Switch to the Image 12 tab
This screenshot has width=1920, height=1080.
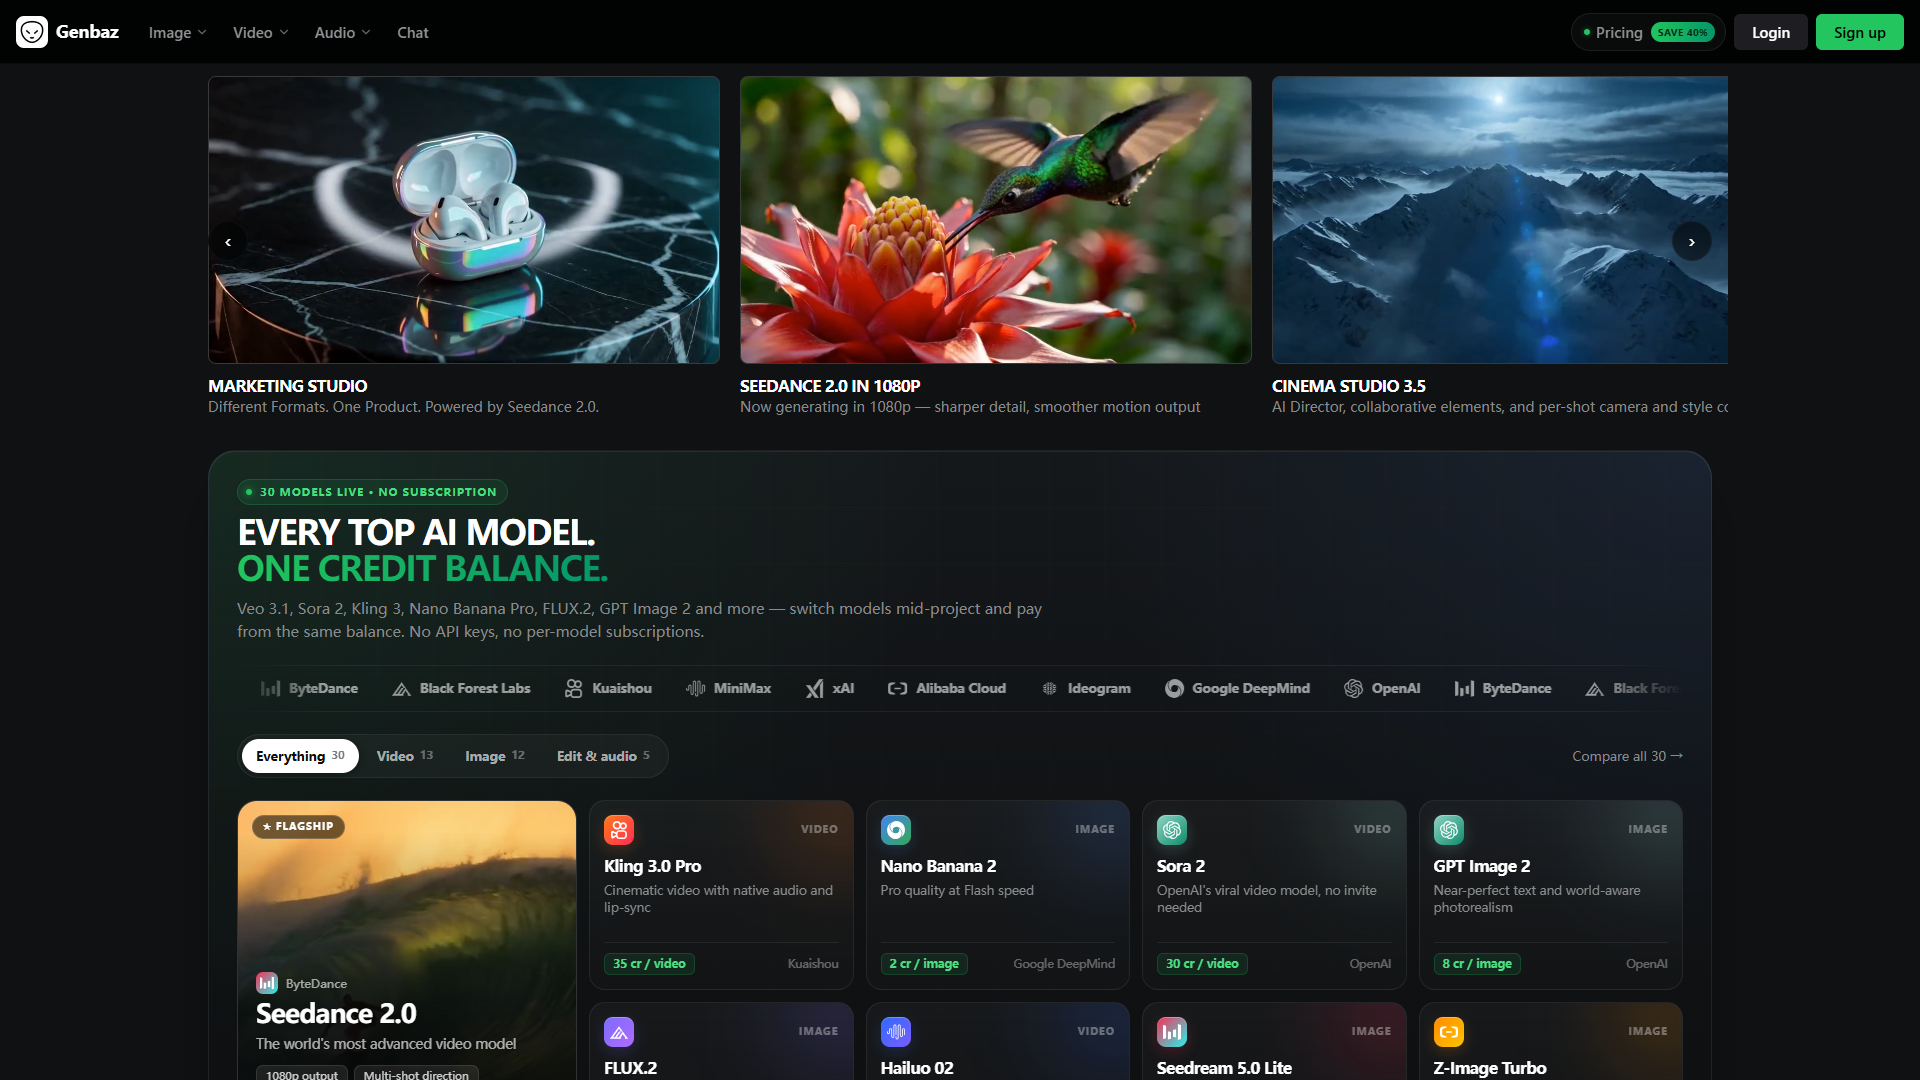495,756
